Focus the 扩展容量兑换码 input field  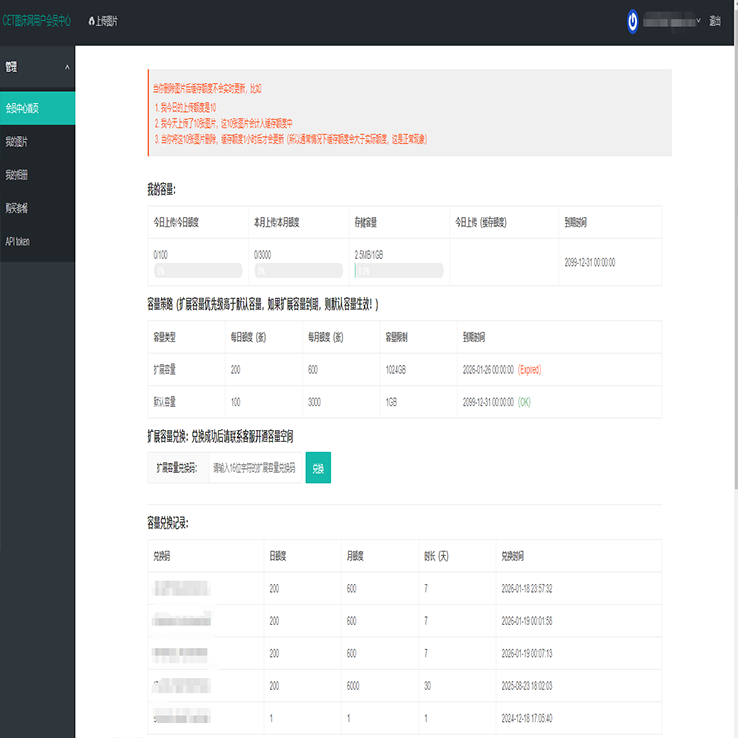[x=255, y=467]
